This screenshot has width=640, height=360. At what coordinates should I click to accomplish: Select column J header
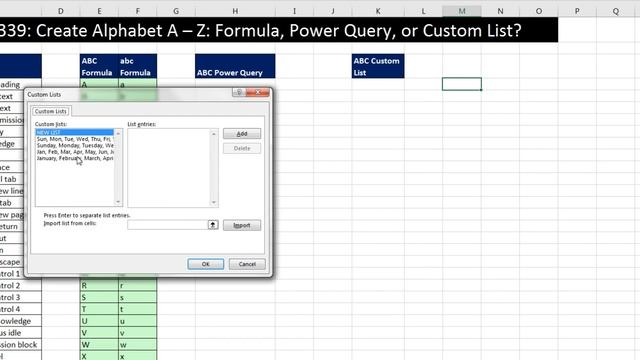(x=333, y=11)
